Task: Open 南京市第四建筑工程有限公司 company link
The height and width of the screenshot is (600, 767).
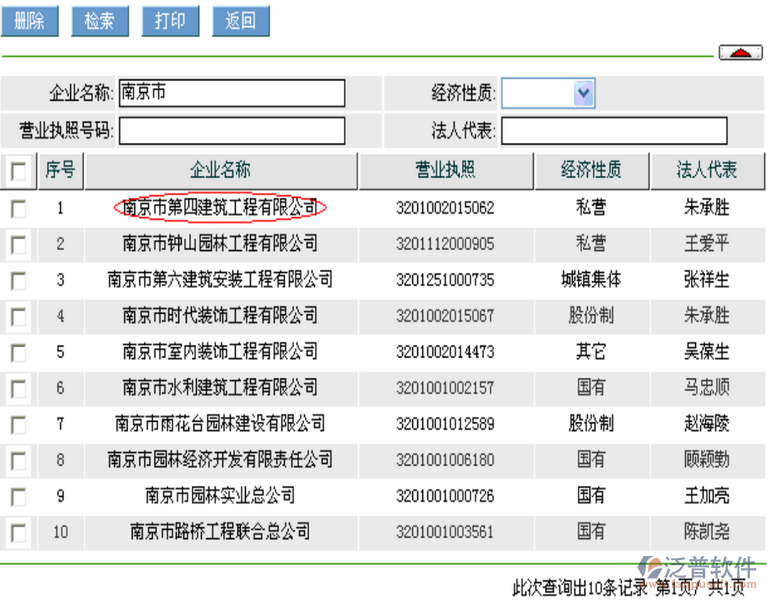Action: (x=220, y=208)
